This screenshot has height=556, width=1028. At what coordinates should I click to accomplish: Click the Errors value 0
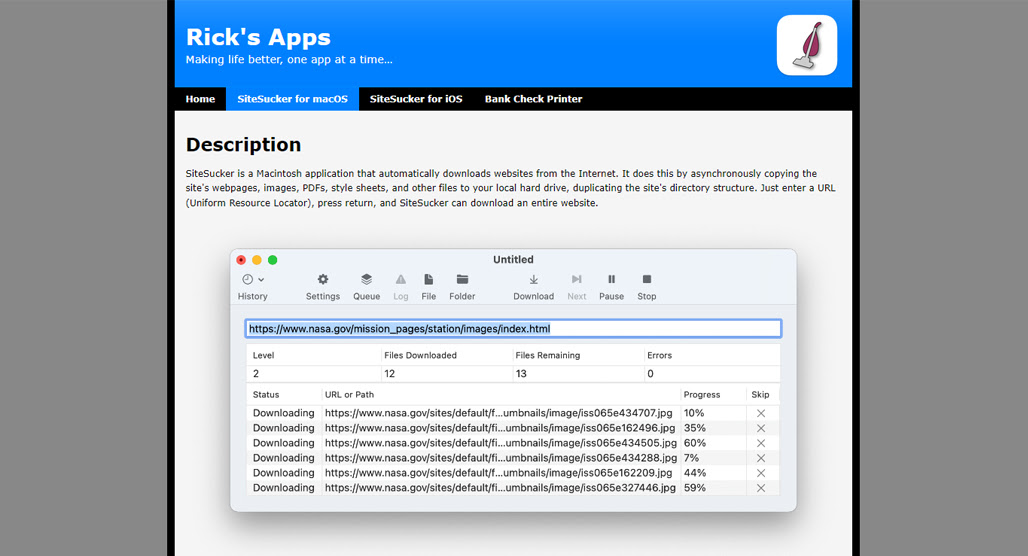click(650, 374)
